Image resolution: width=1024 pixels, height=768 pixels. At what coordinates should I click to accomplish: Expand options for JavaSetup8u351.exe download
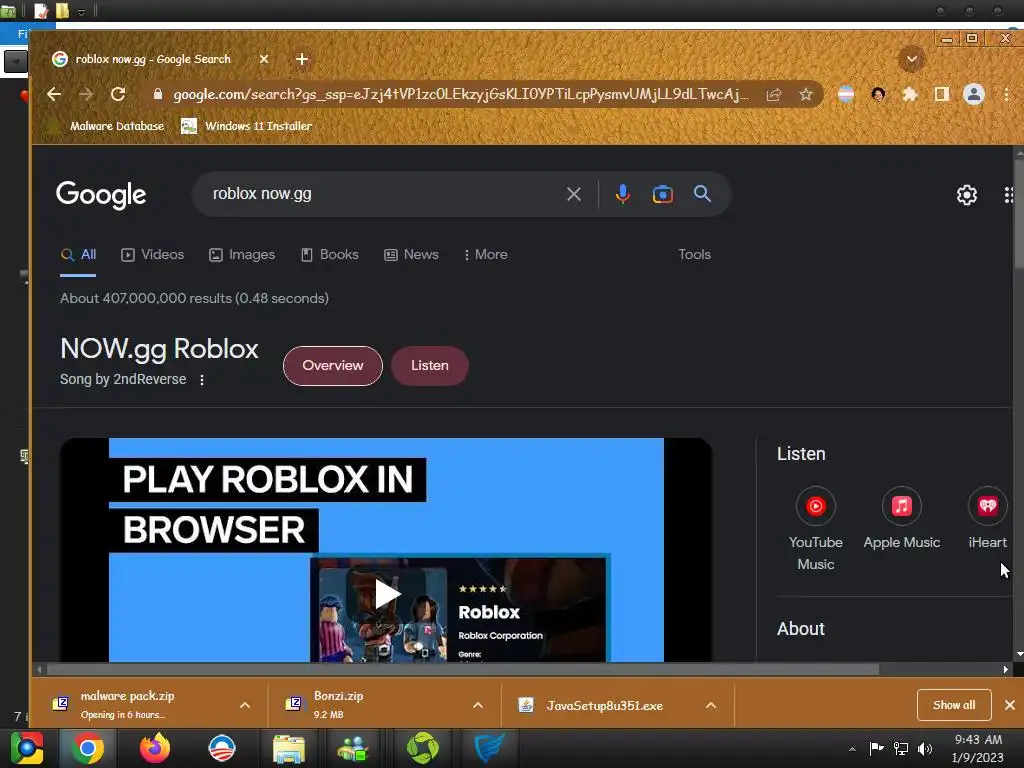(x=711, y=705)
